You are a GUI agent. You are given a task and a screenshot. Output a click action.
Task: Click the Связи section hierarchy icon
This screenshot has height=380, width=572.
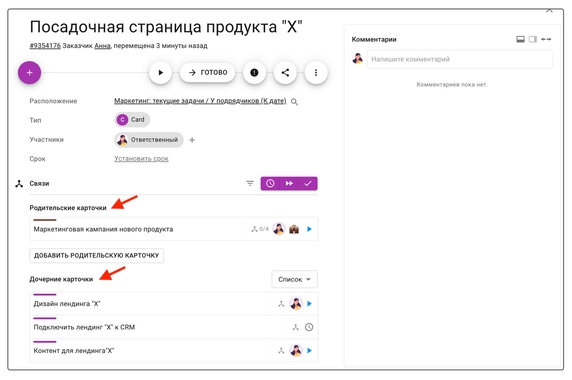coord(19,183)
